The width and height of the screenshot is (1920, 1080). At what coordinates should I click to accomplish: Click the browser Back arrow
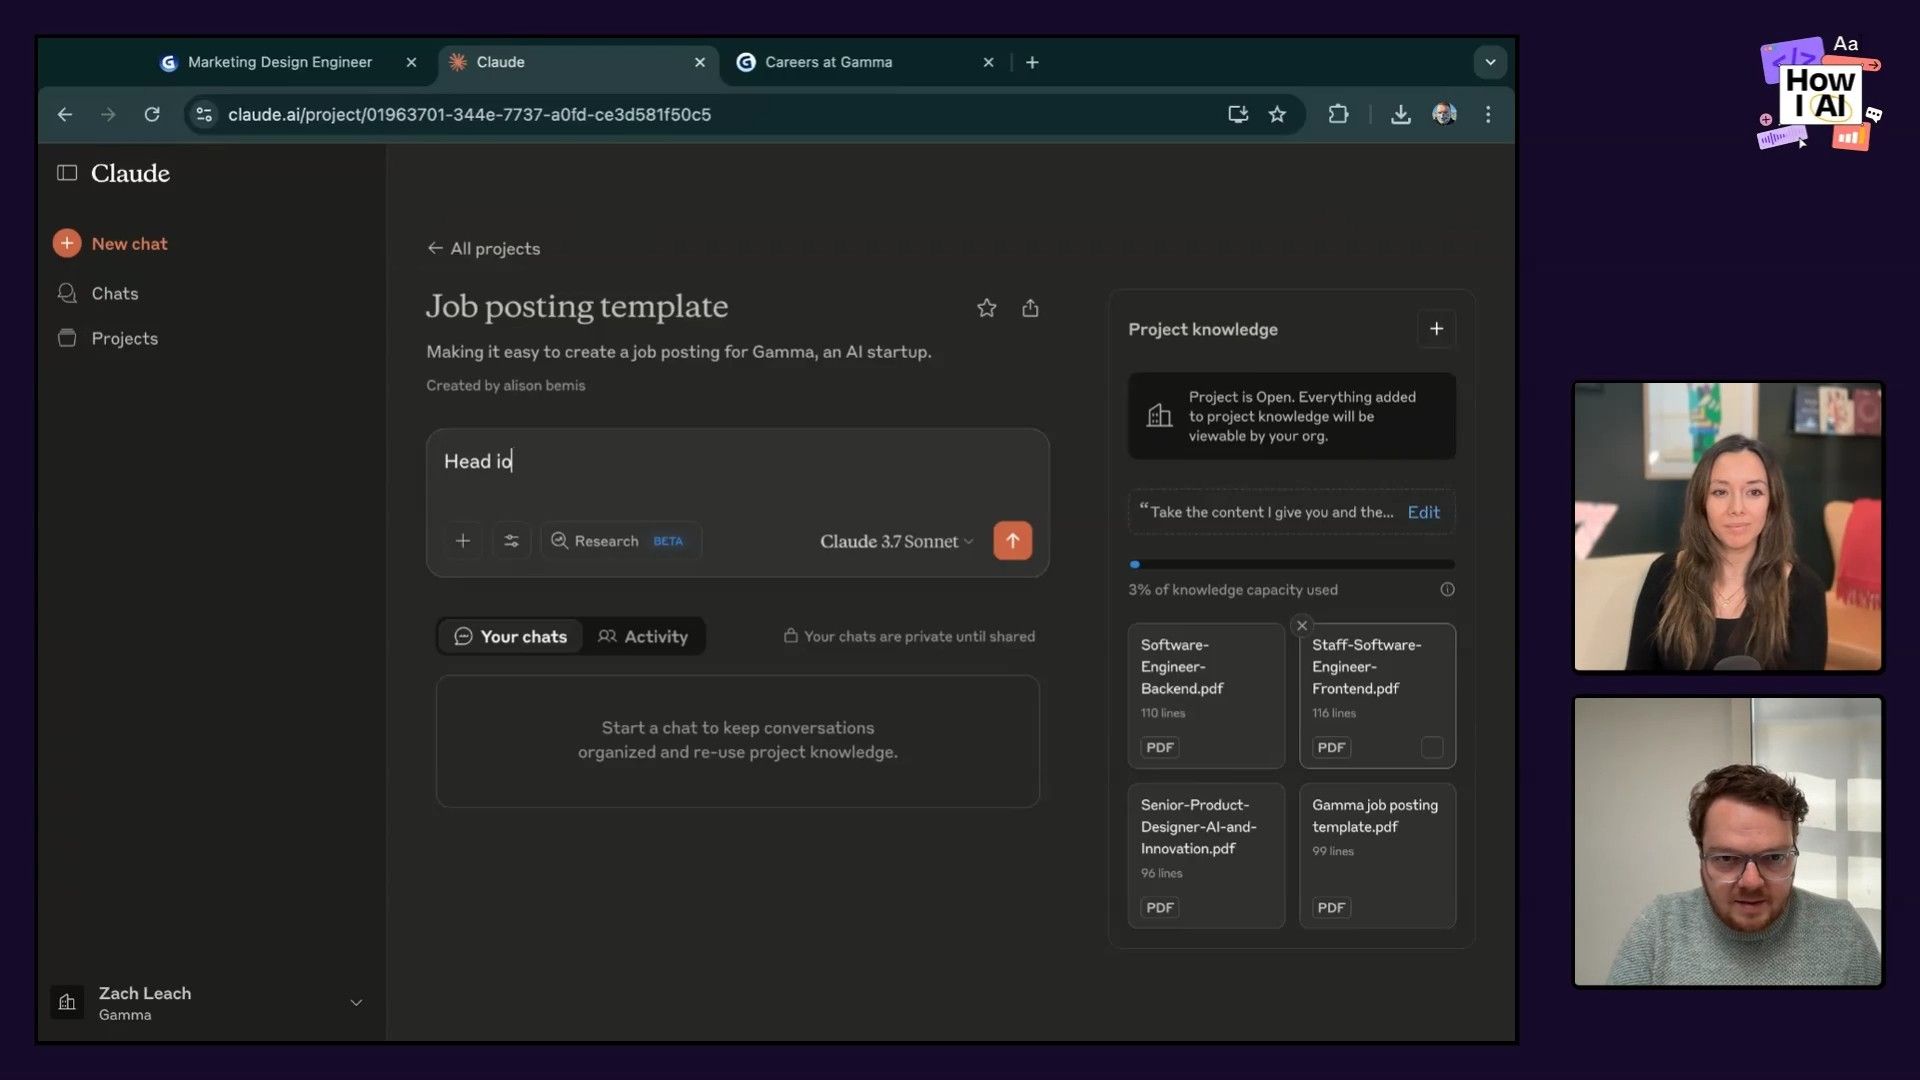coord(65,115)
